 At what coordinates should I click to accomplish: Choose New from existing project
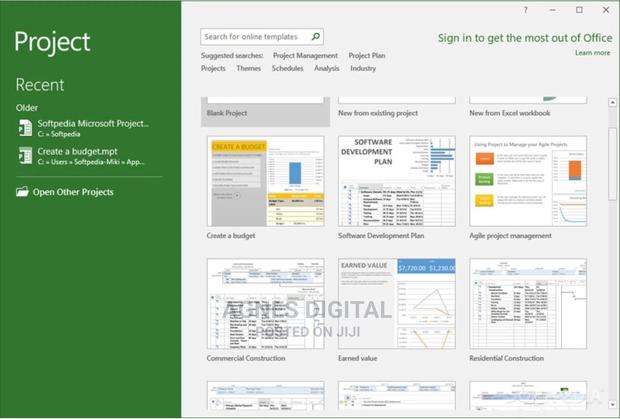click(397, 108)
